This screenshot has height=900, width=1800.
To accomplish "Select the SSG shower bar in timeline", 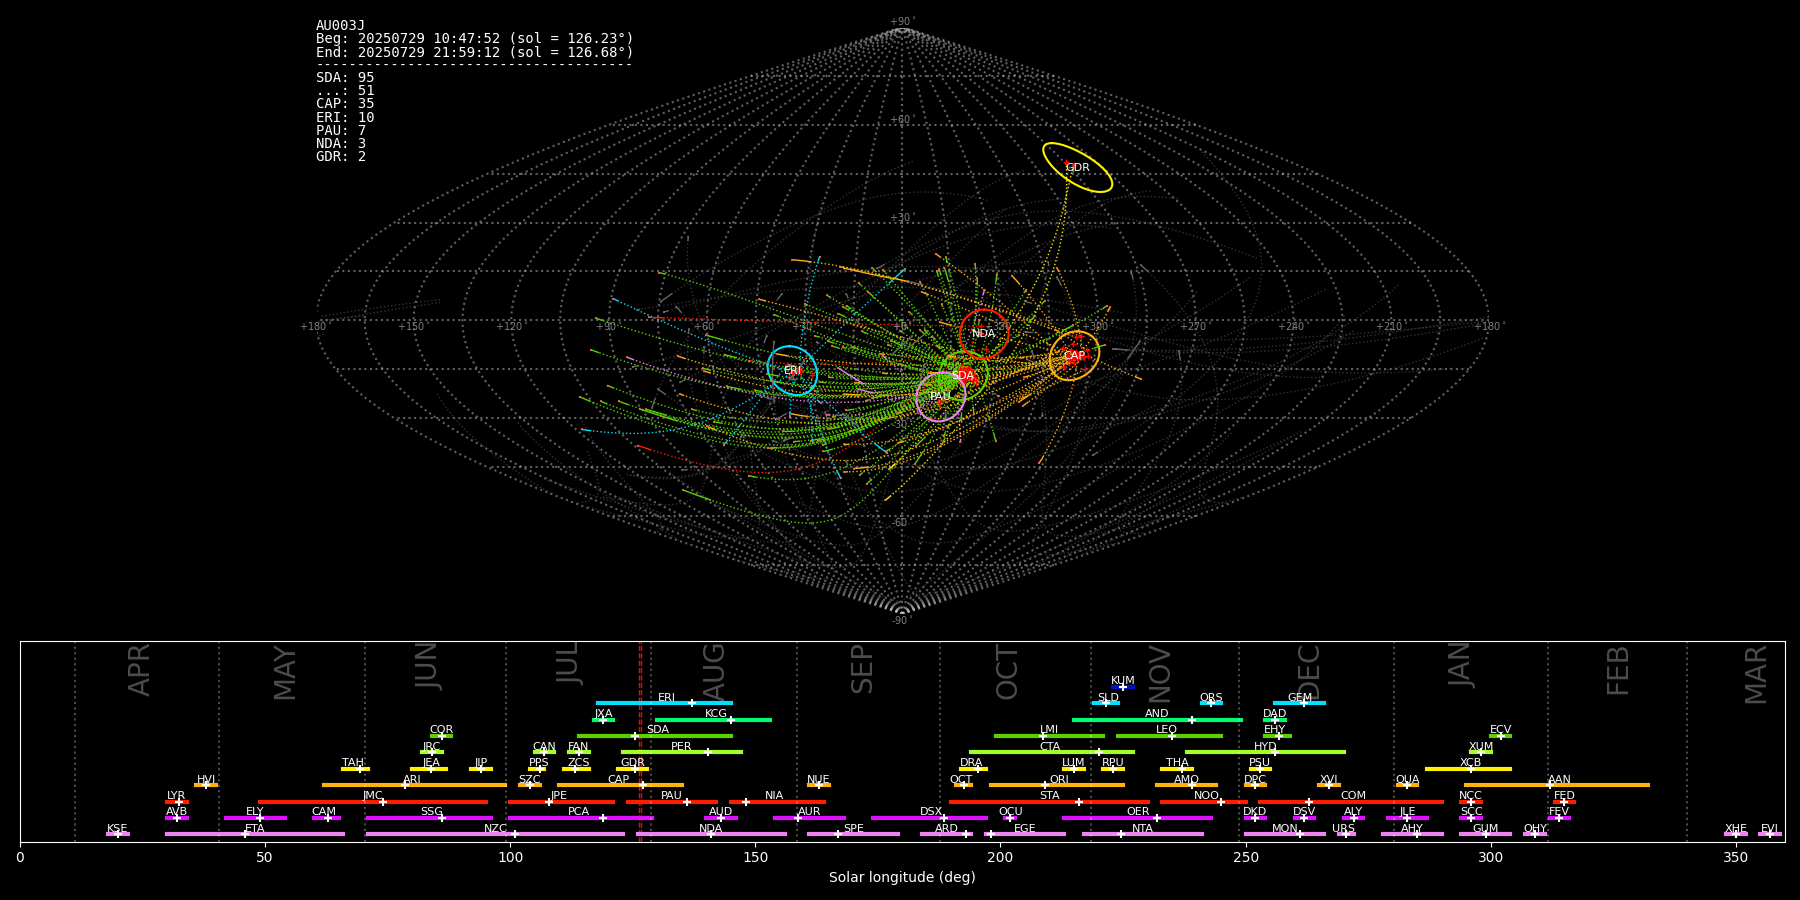I will tap(429, 818).
